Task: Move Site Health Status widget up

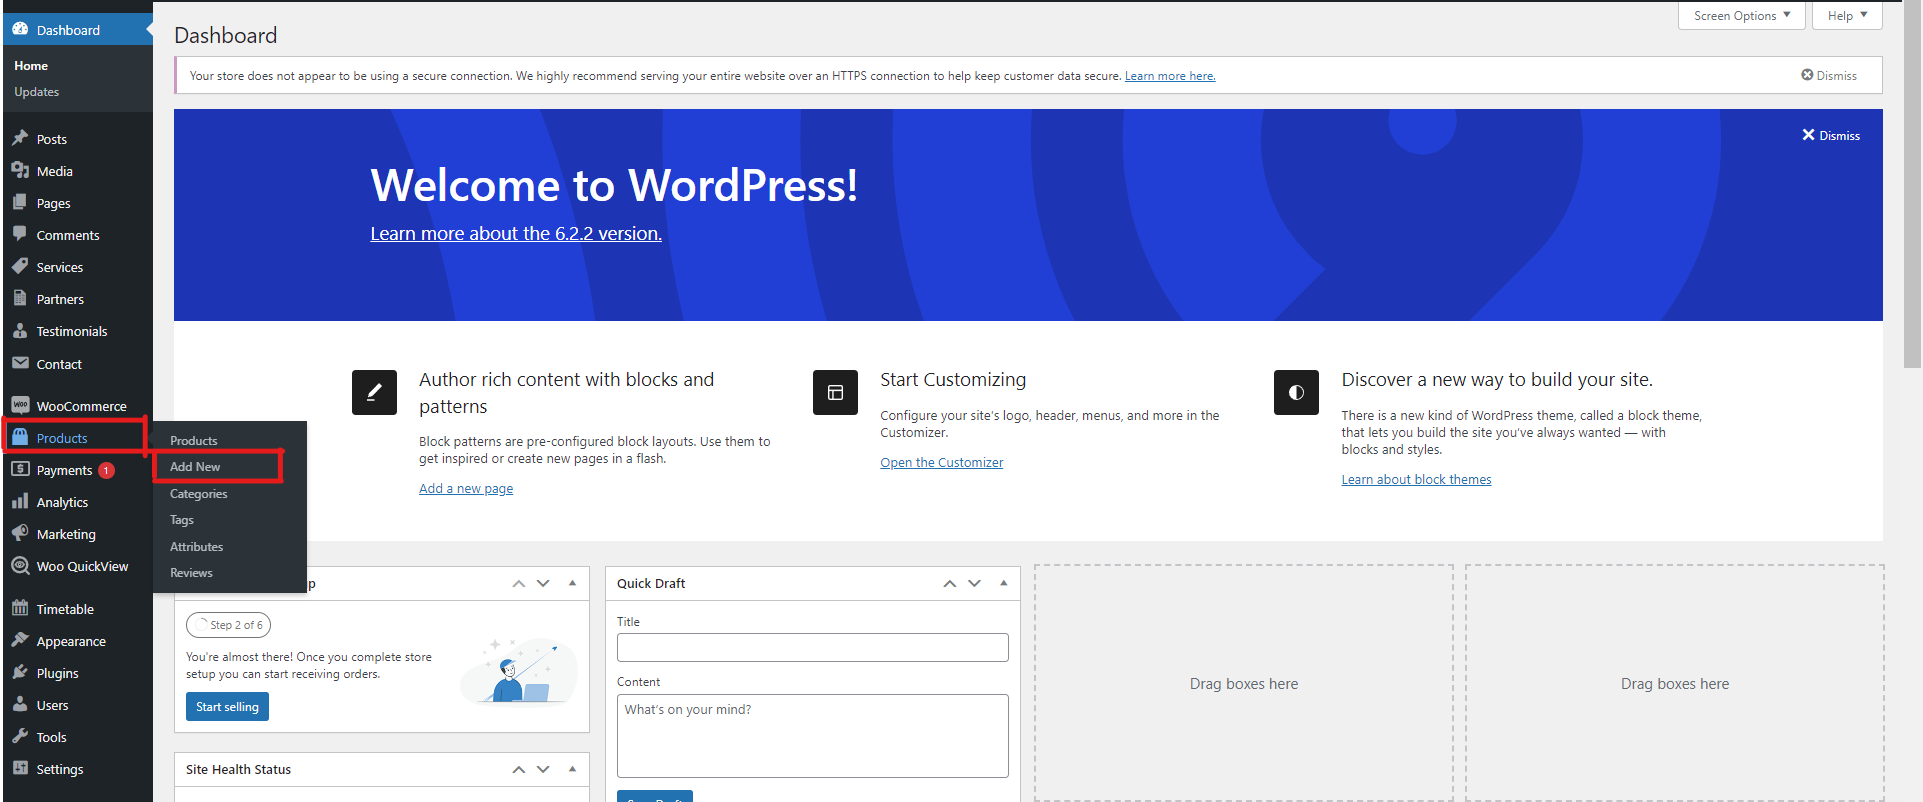Action: [518, 769]
